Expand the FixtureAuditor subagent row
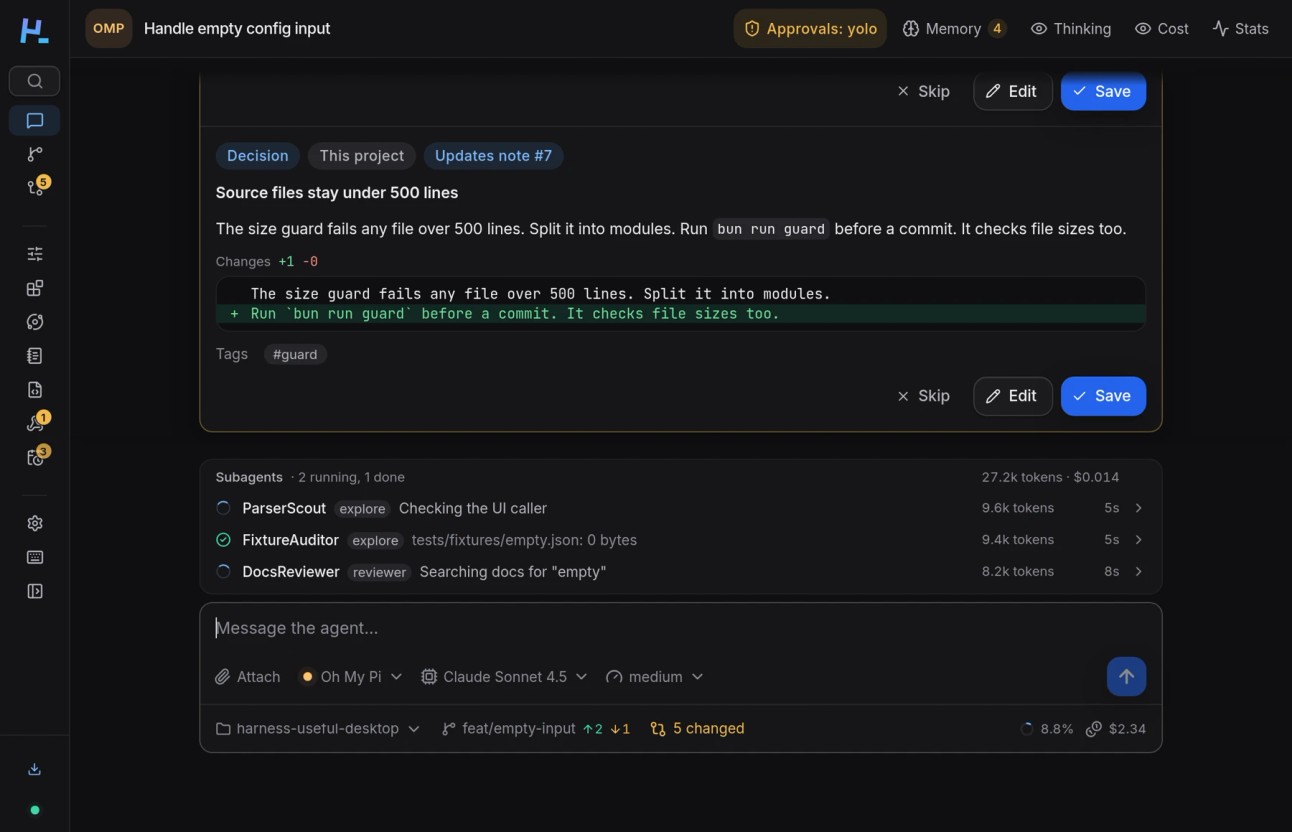Viewport: 1292px width, 832px height. click(x=680, y=540)
